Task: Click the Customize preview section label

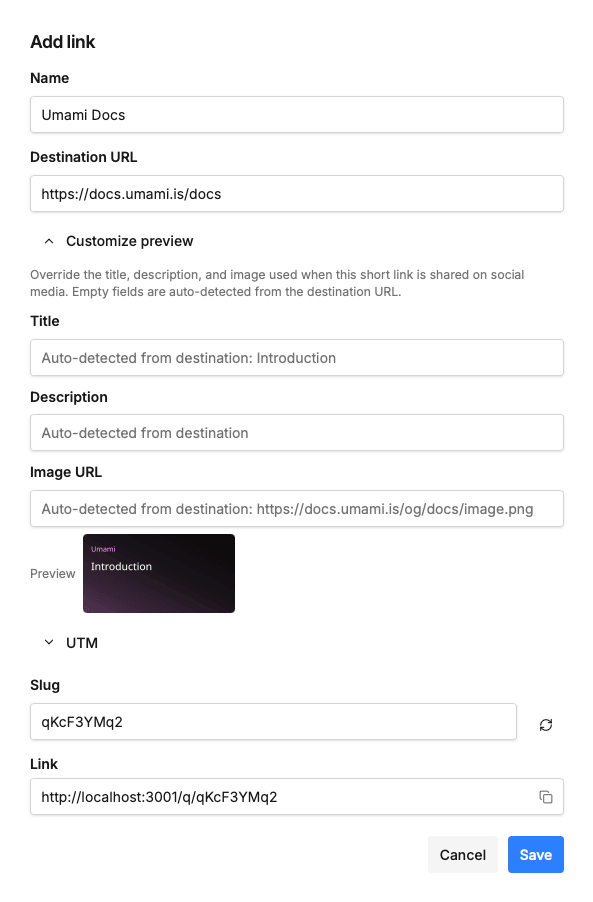Action: 129,241
